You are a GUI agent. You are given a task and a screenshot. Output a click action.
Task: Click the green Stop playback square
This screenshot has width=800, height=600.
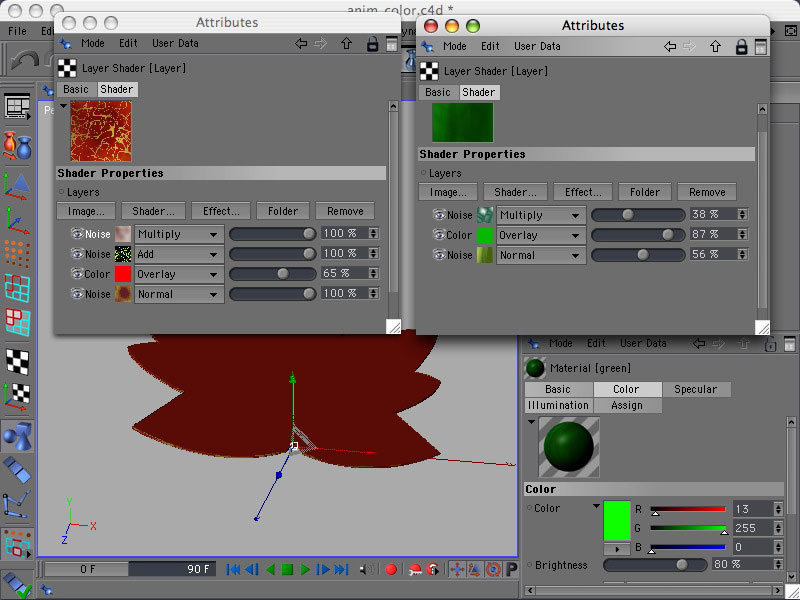pyautogui.click(x=287, y=569)
